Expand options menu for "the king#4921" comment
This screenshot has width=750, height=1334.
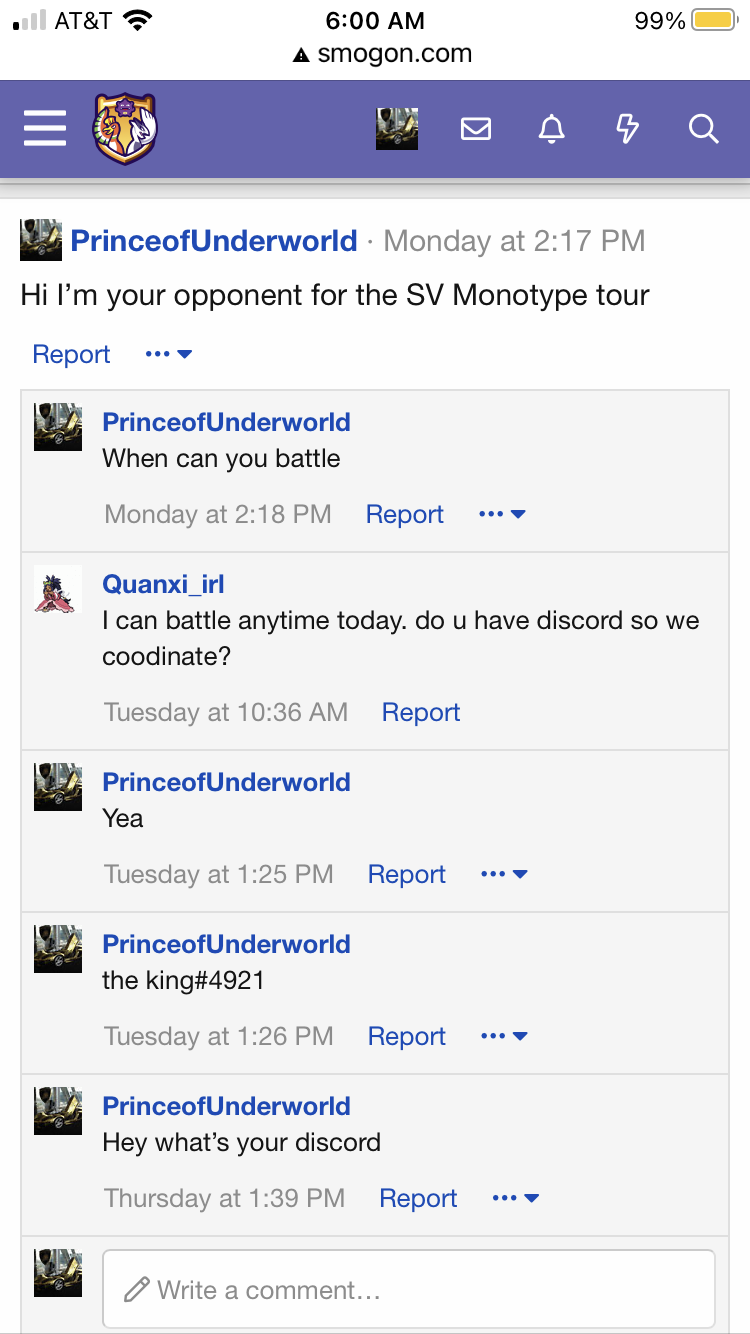pyautogui.click(x=504, y=1037)
